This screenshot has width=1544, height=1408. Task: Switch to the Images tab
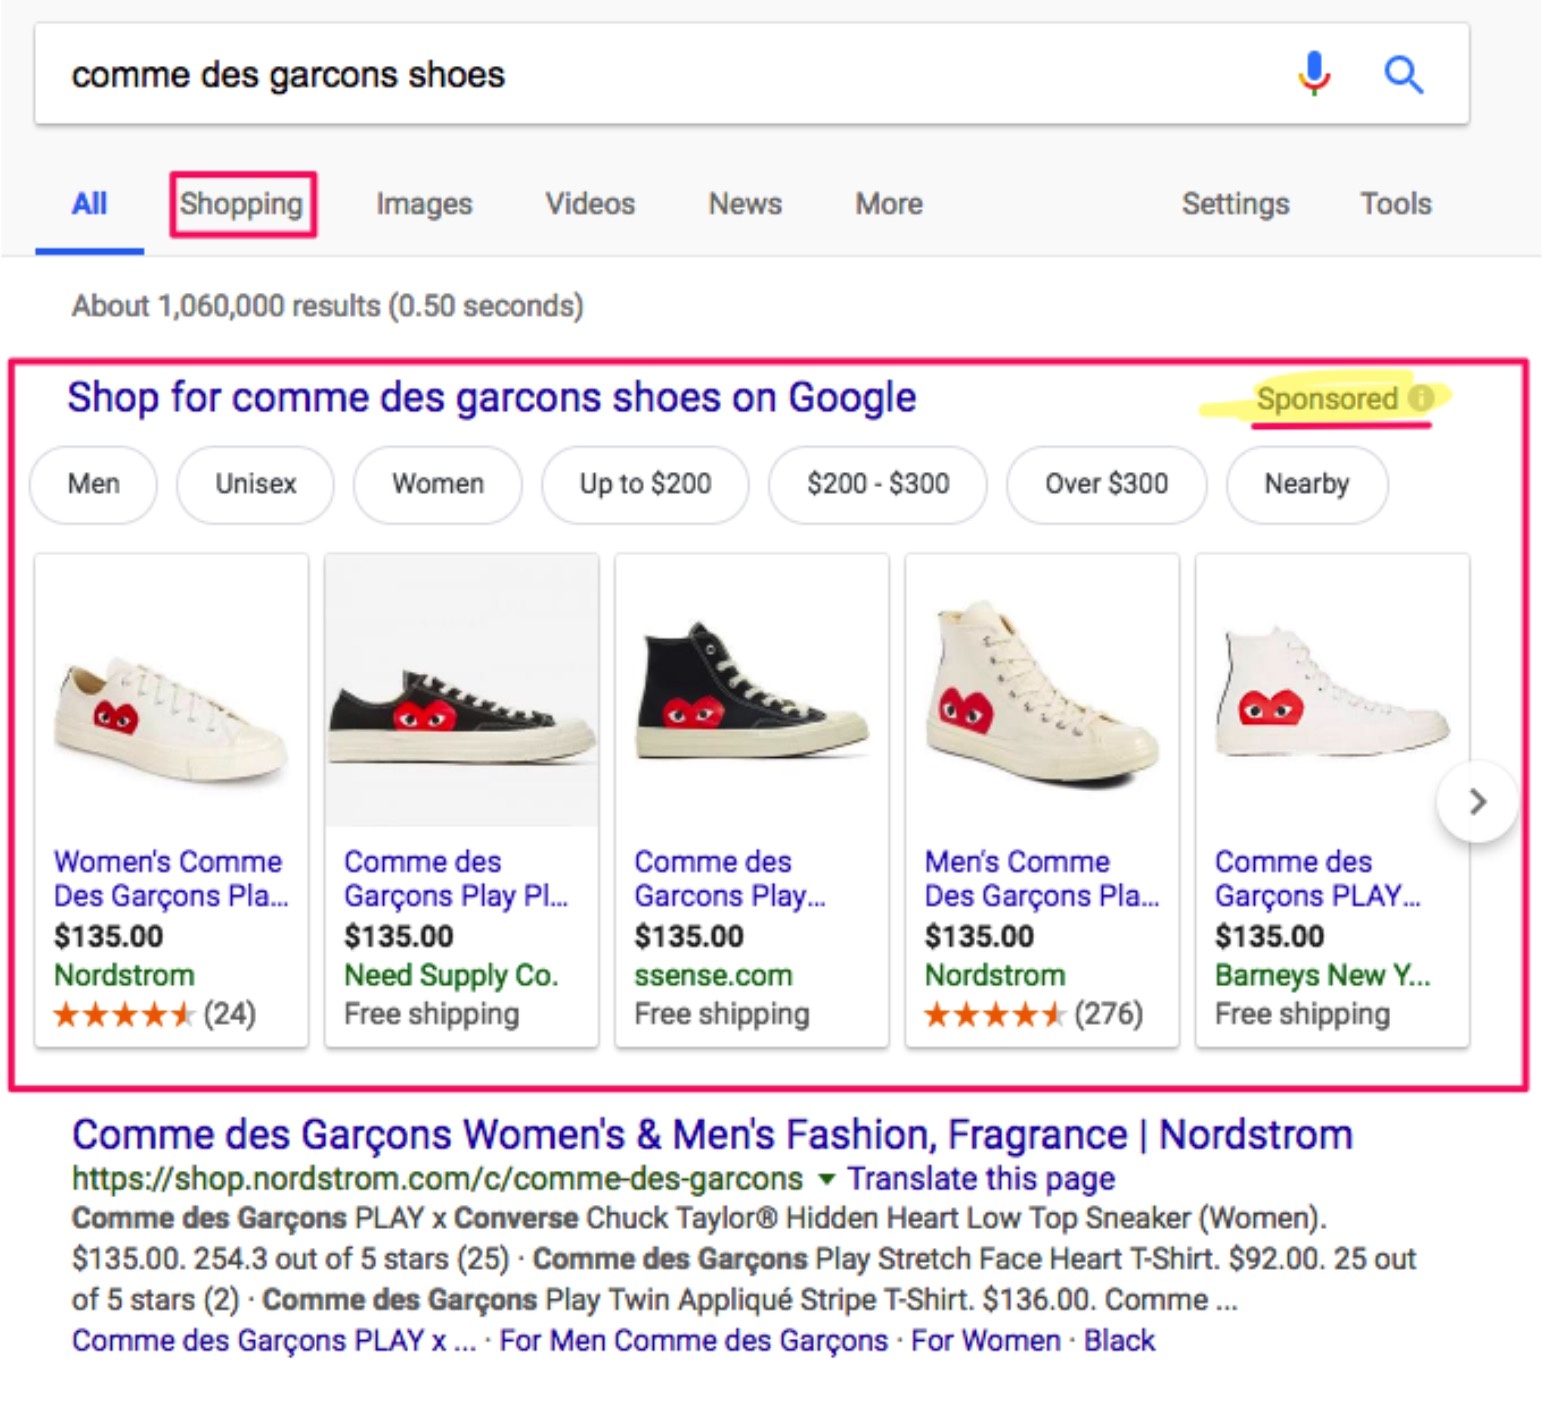(424, 204)
